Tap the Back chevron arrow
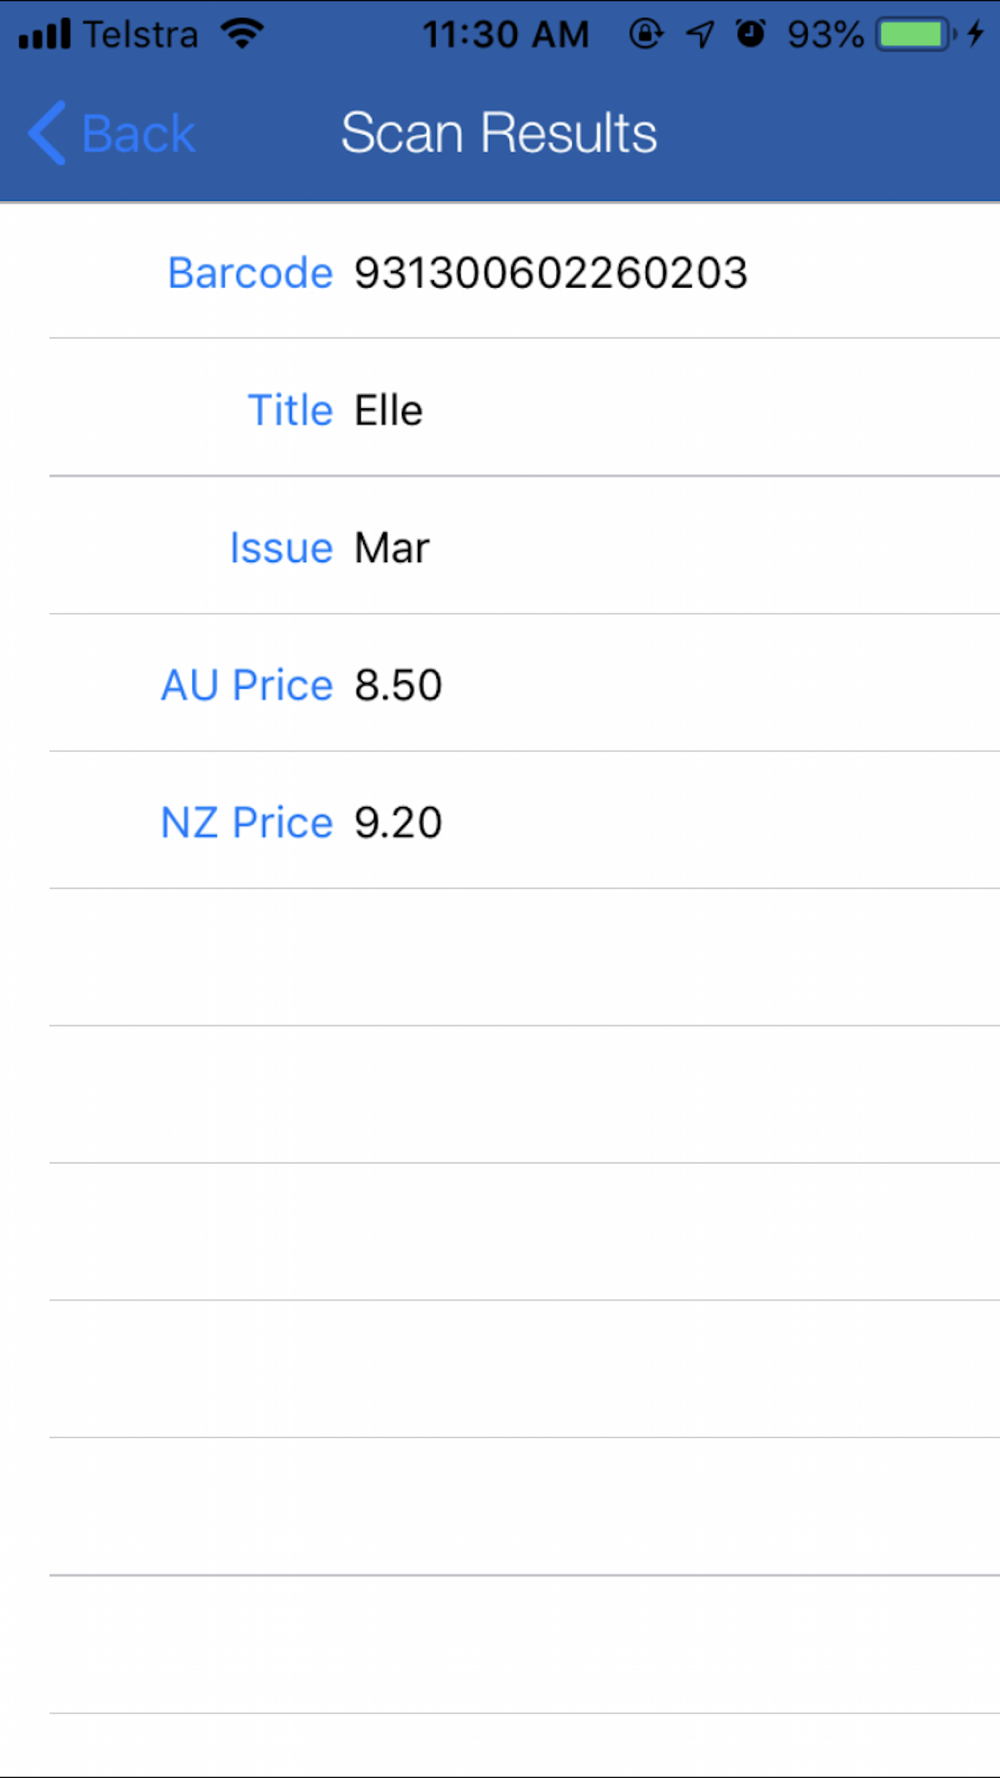The image size is (1000, 1778). pyautogui.click(x=47, y=133)
